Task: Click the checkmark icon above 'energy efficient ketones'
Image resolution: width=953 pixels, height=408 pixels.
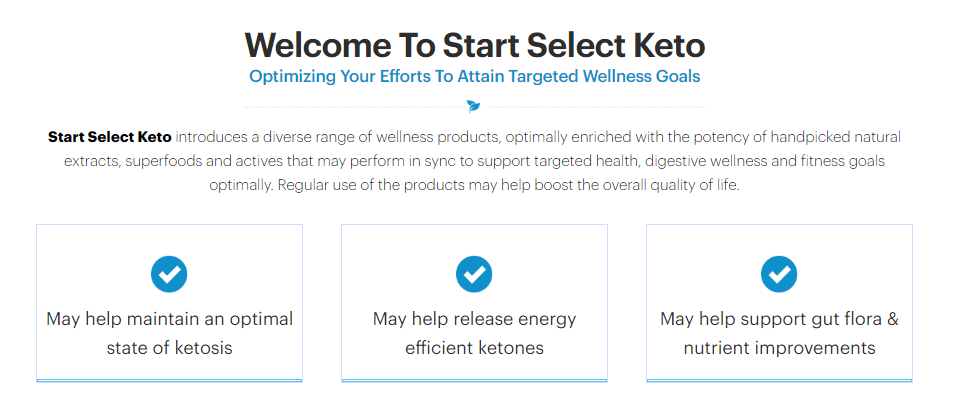Action: tap(474, 274)
